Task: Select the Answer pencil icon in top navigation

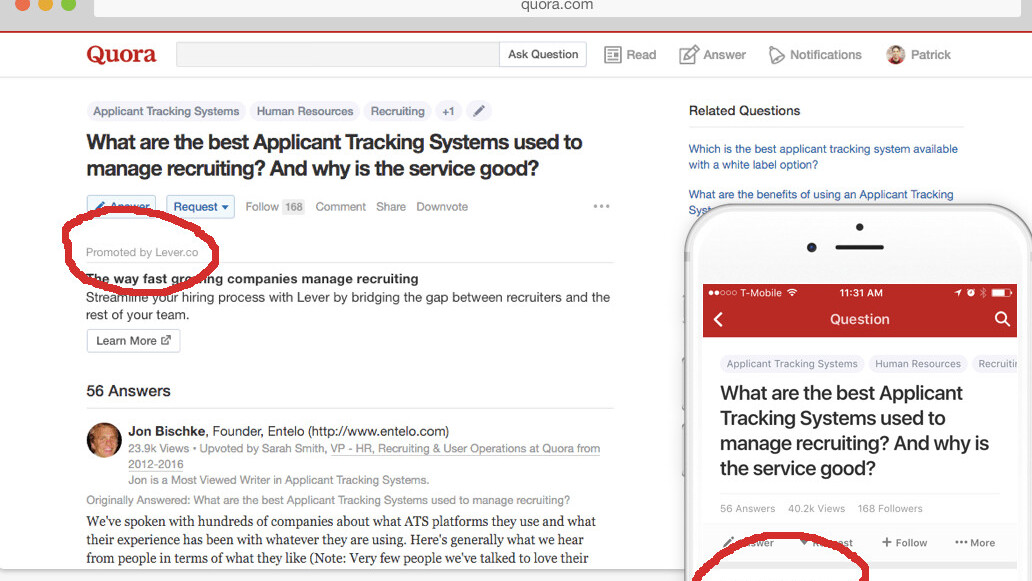Action: point(687,55)
